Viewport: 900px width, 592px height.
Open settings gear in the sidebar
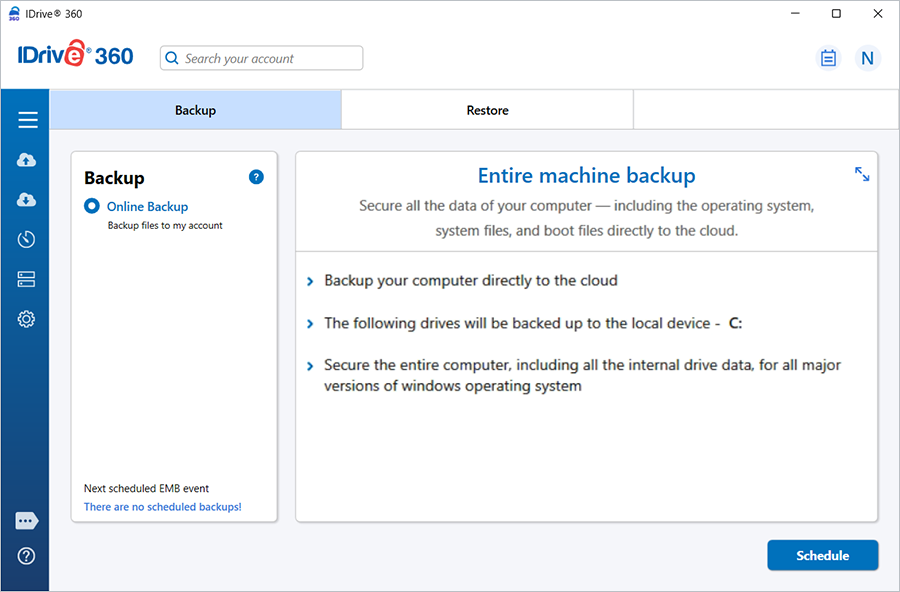point(27,319)
